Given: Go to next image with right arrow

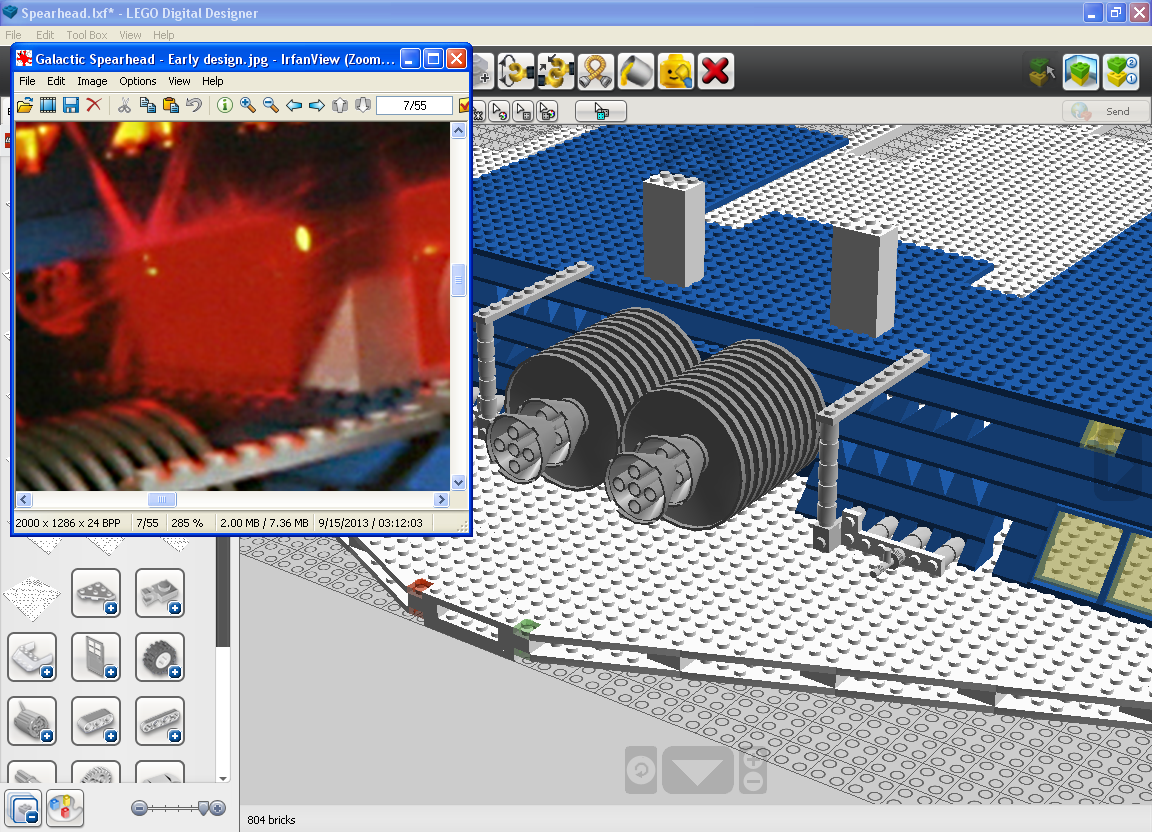Looking at the screenshot, I should (x=317, y=105).
